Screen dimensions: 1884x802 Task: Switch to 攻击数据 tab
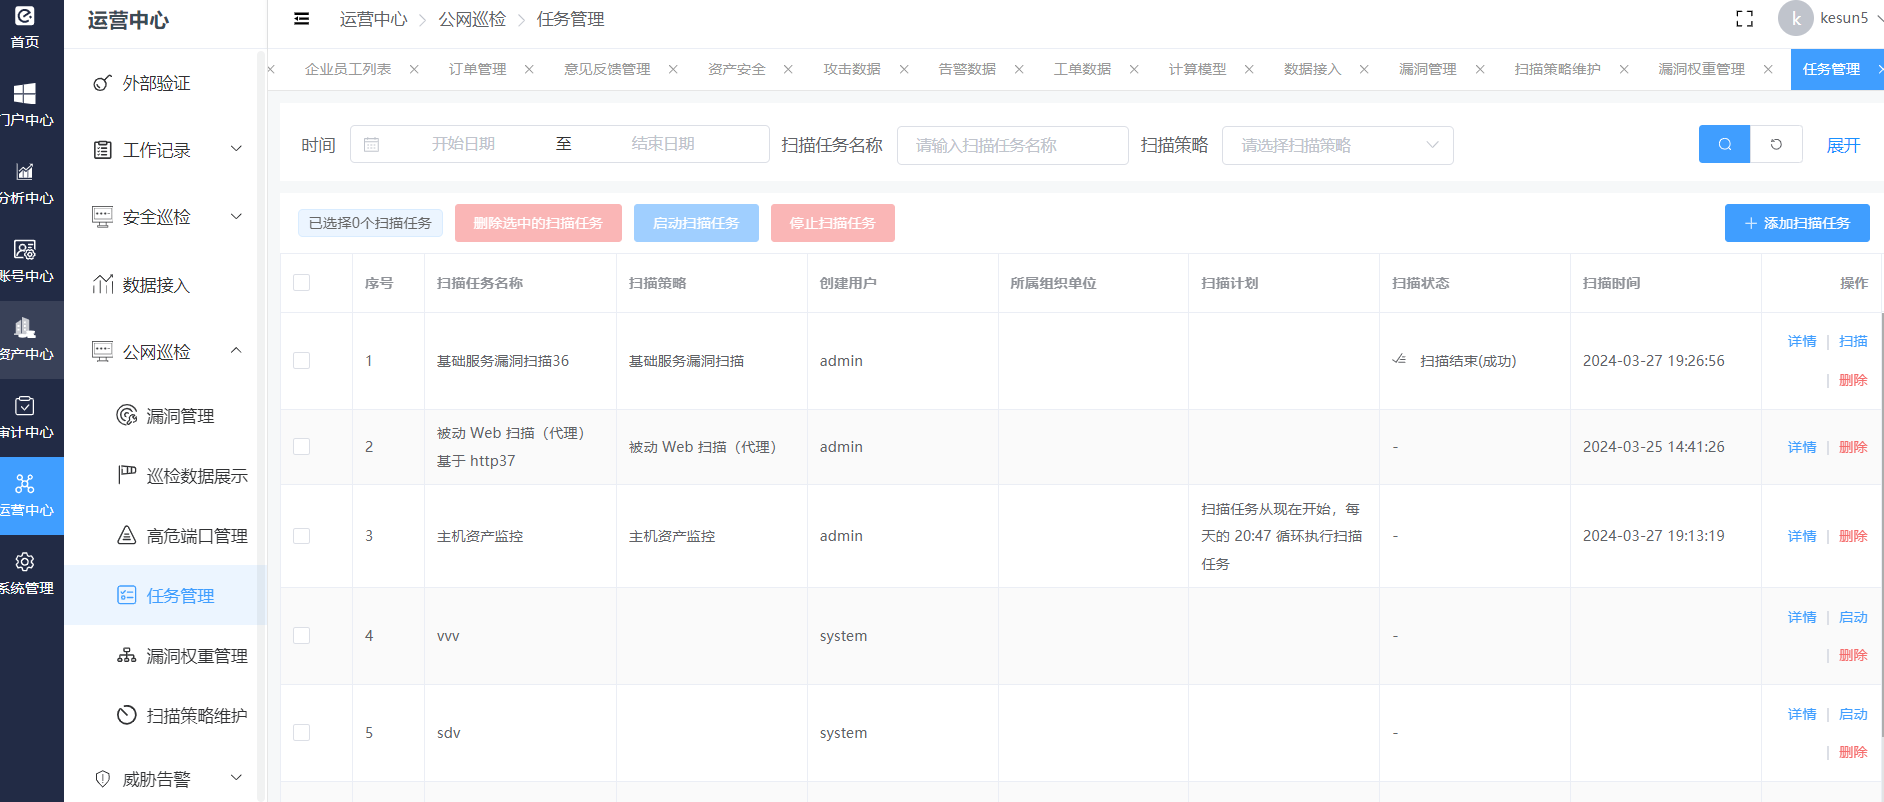852,69
